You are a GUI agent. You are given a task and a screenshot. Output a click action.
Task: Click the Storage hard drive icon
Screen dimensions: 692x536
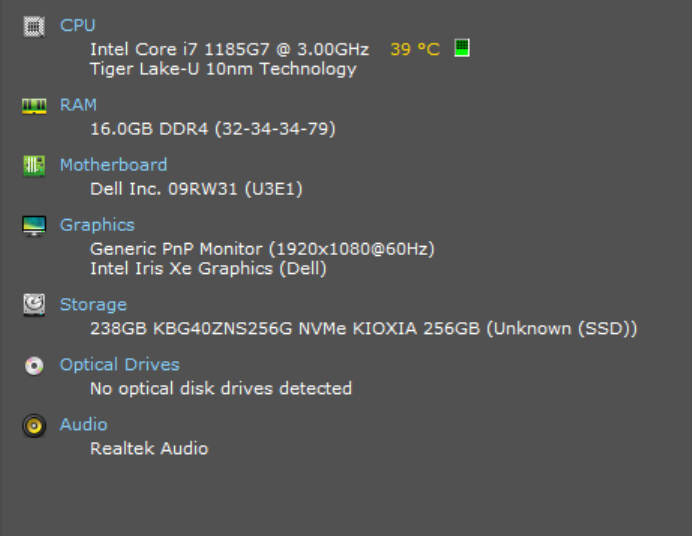coord(34,305)
